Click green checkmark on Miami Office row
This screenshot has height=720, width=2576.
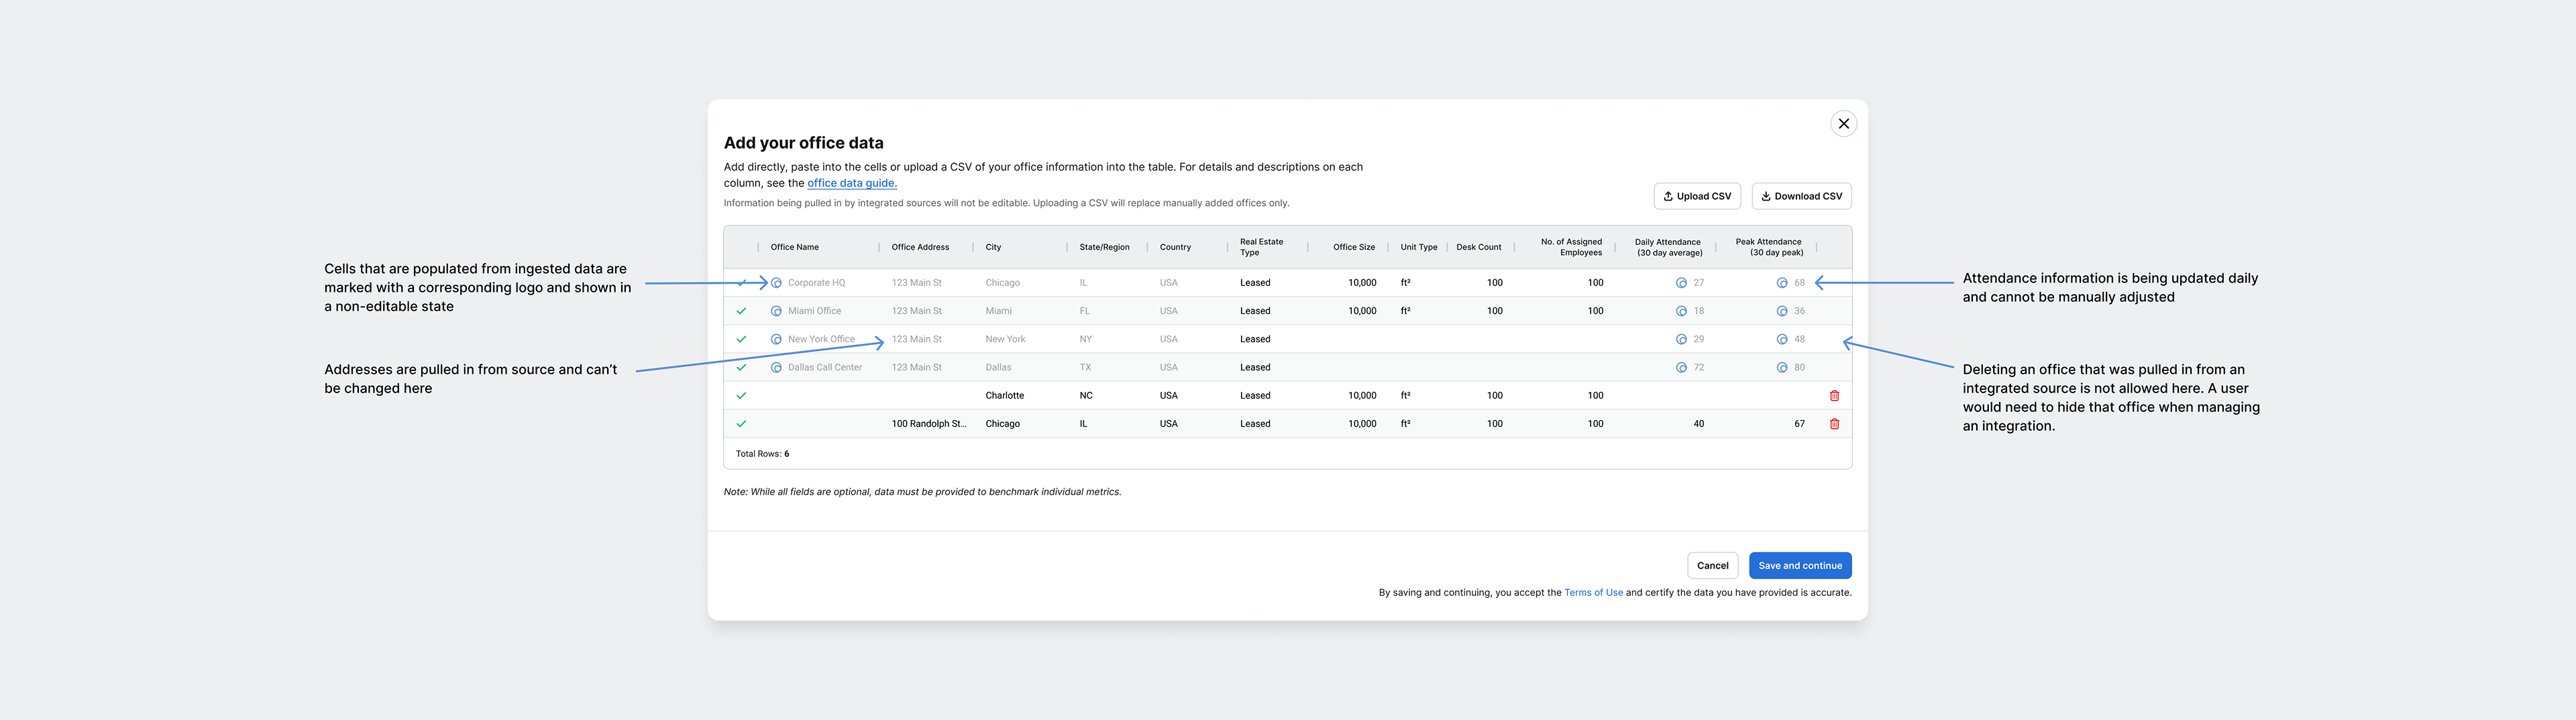point(741,311)
